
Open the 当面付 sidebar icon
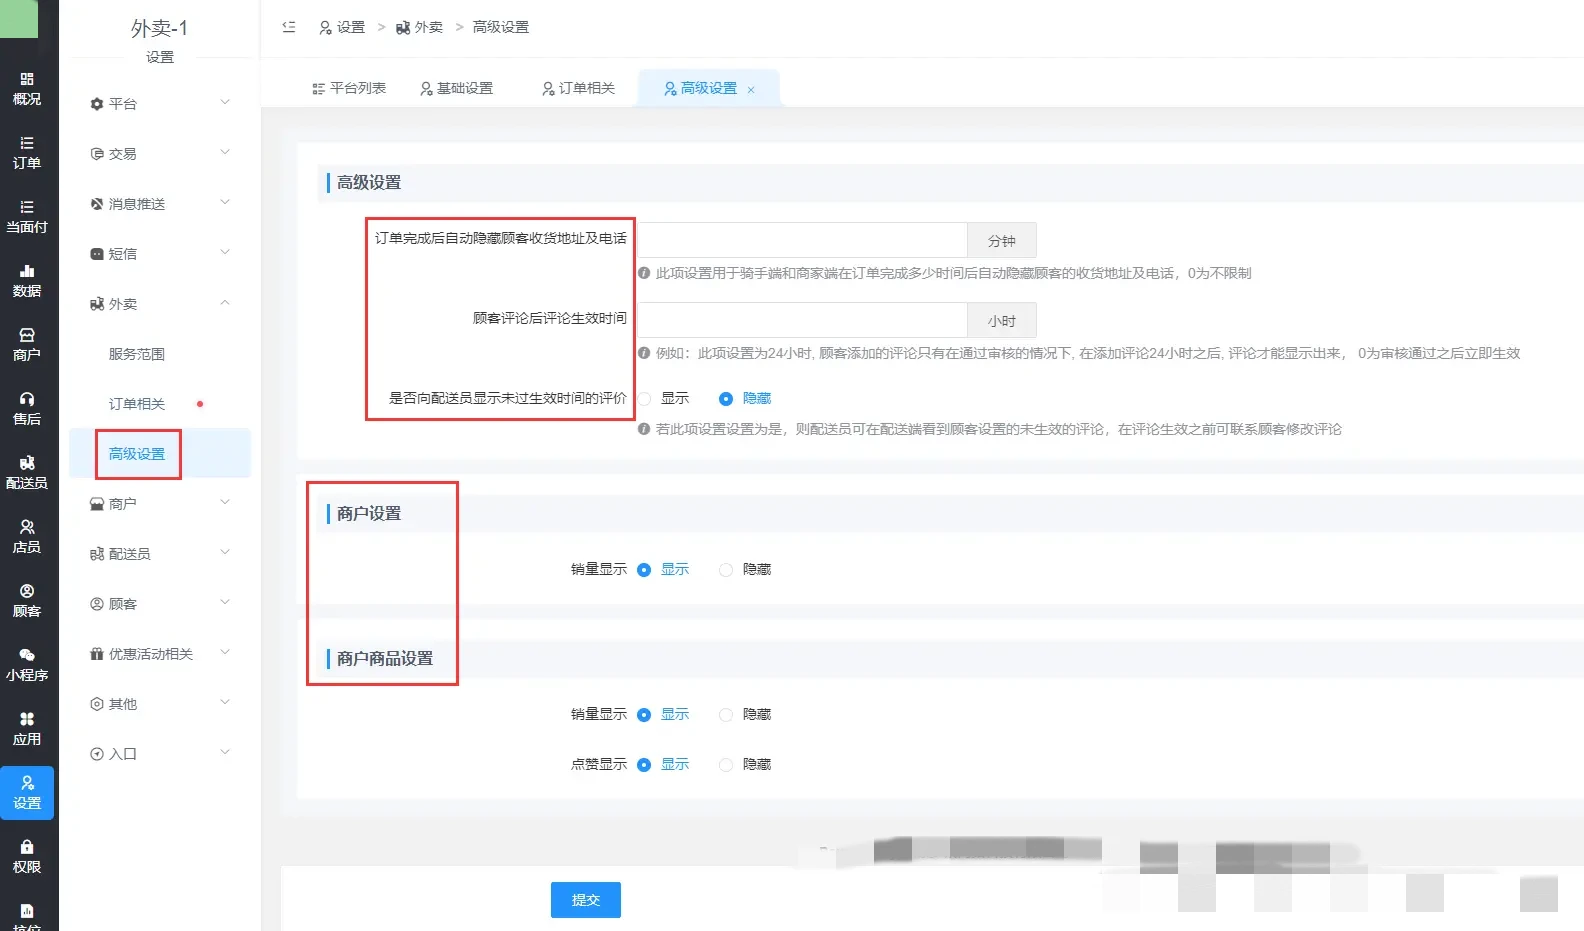27,216
